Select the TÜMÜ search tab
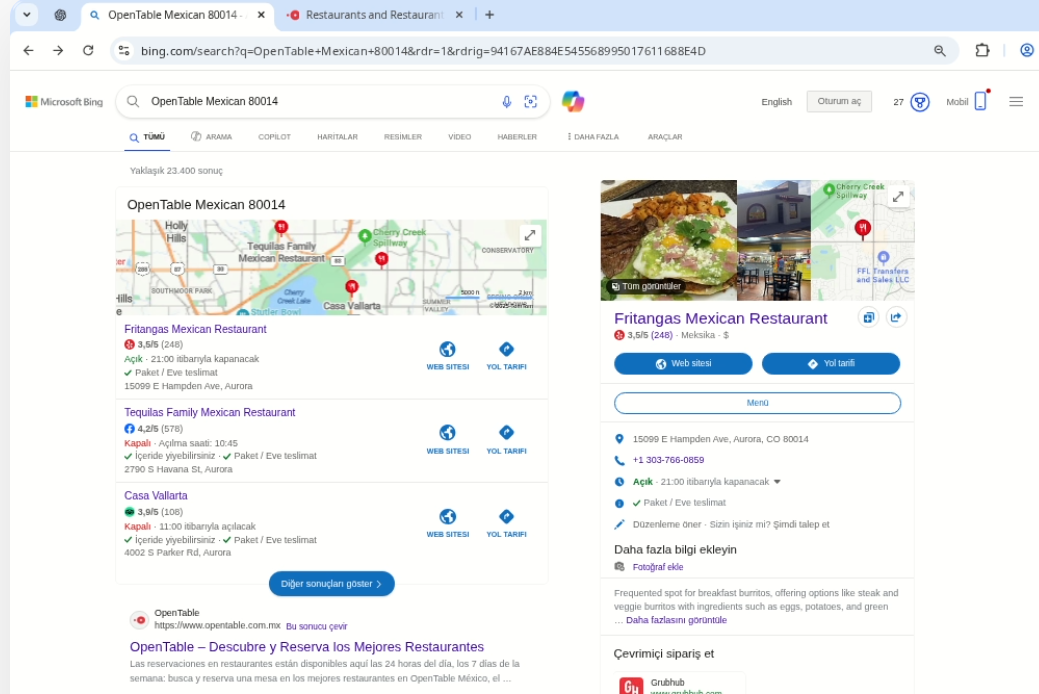 coord(147,137)
